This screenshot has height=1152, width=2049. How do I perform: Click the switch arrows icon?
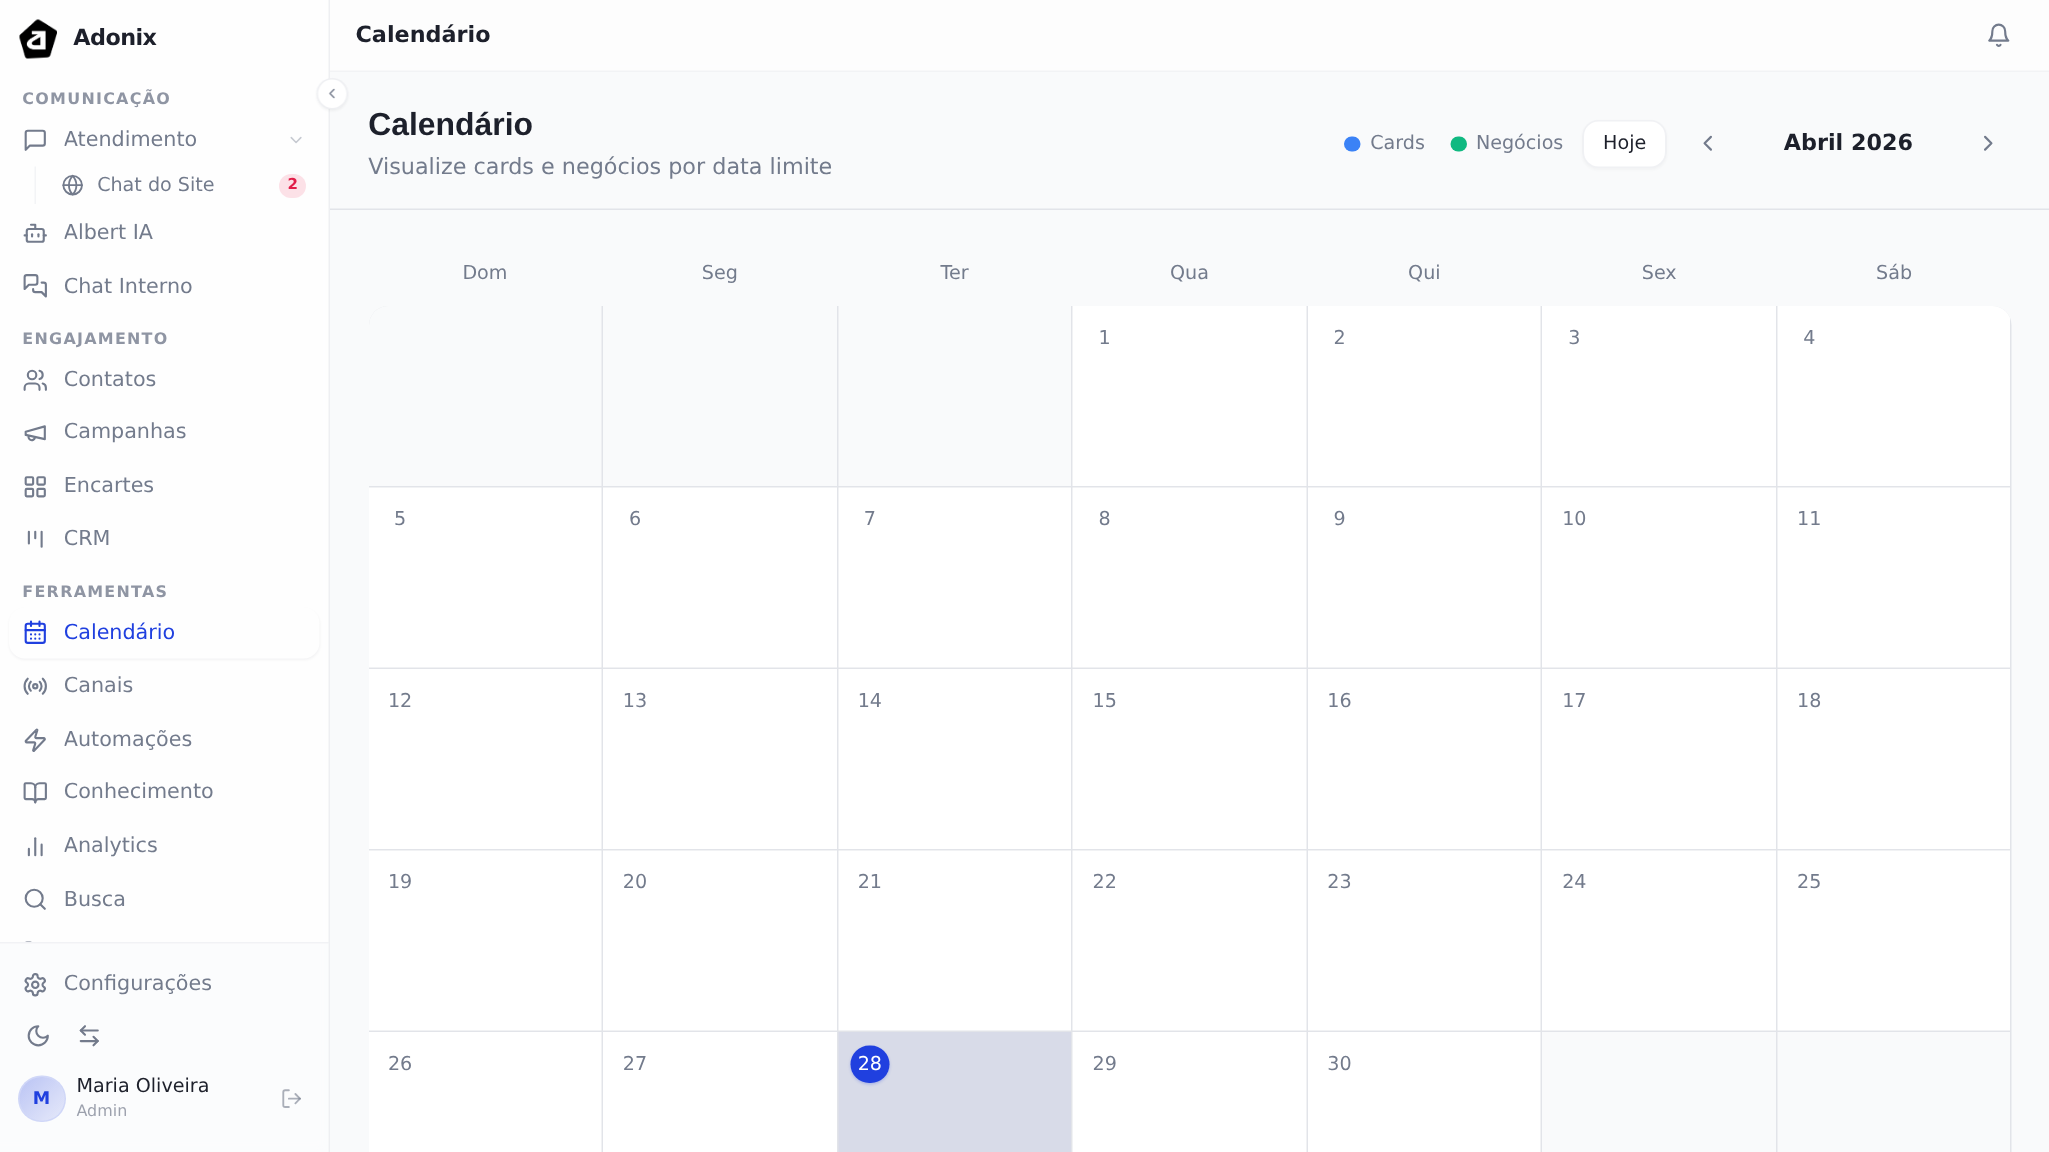pyautogui.click(x=89, y=1036)
